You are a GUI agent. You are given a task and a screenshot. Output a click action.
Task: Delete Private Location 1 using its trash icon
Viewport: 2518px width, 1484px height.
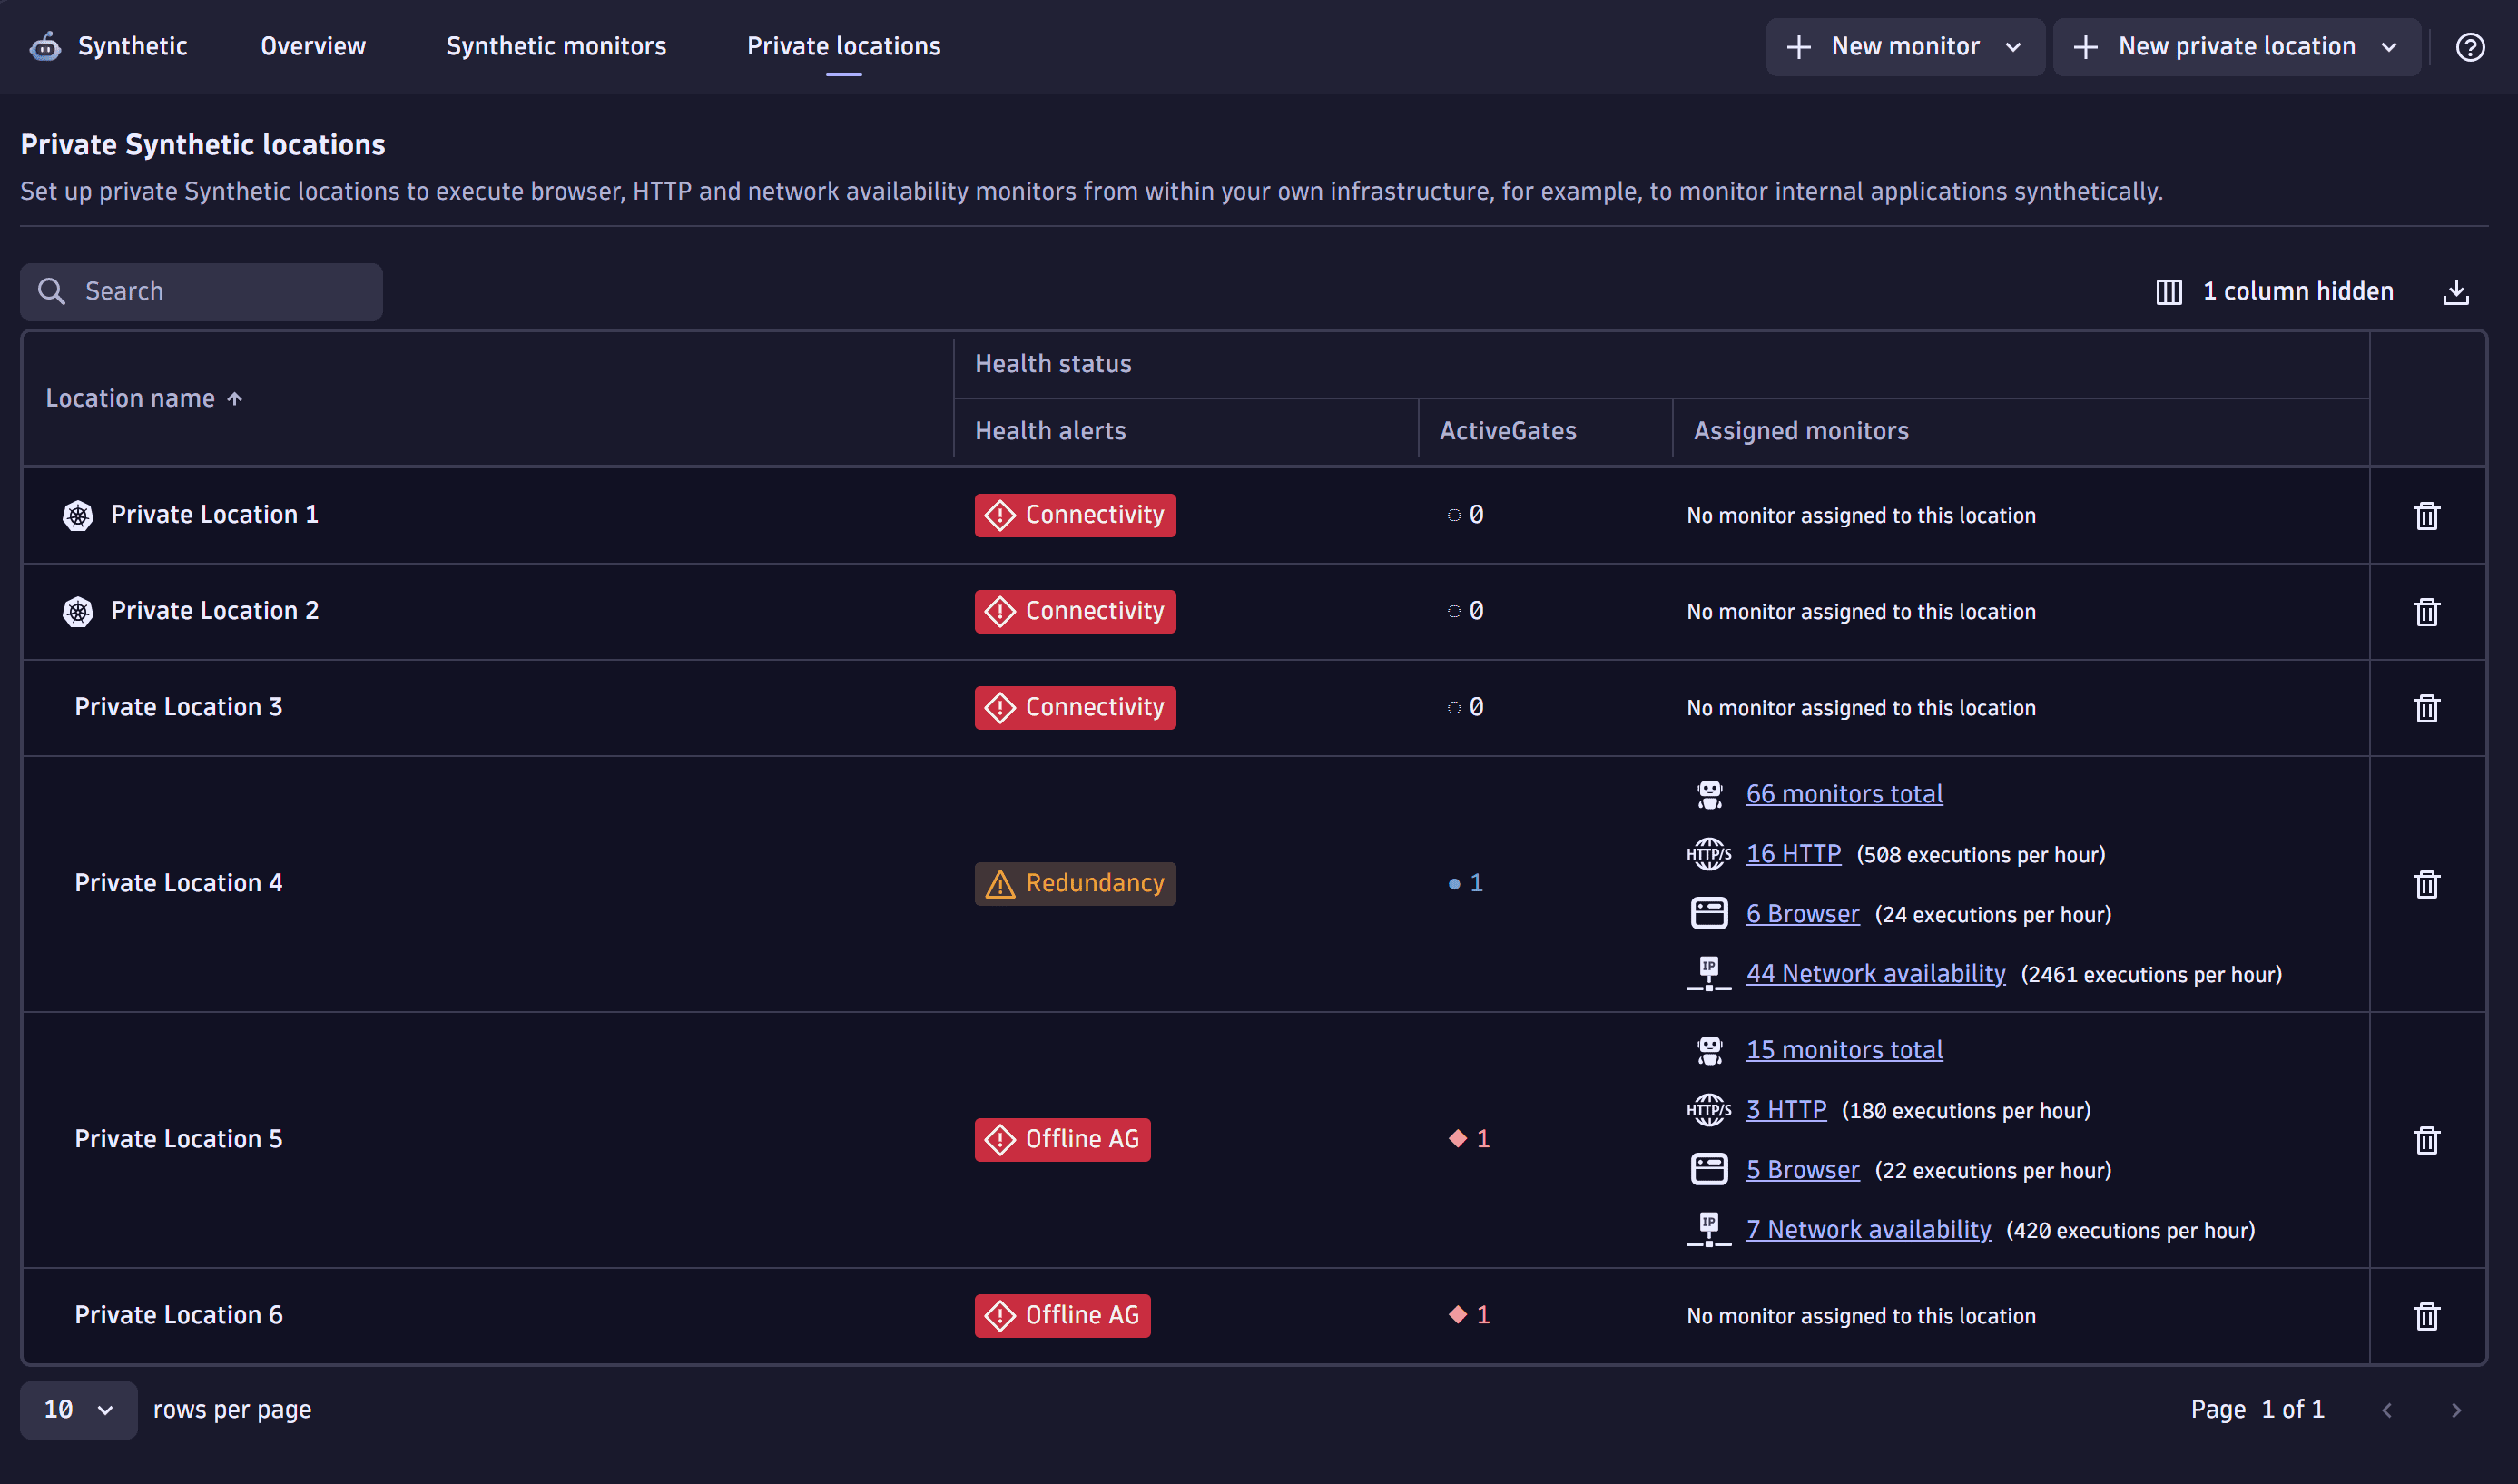click(x=2427, y=515)
